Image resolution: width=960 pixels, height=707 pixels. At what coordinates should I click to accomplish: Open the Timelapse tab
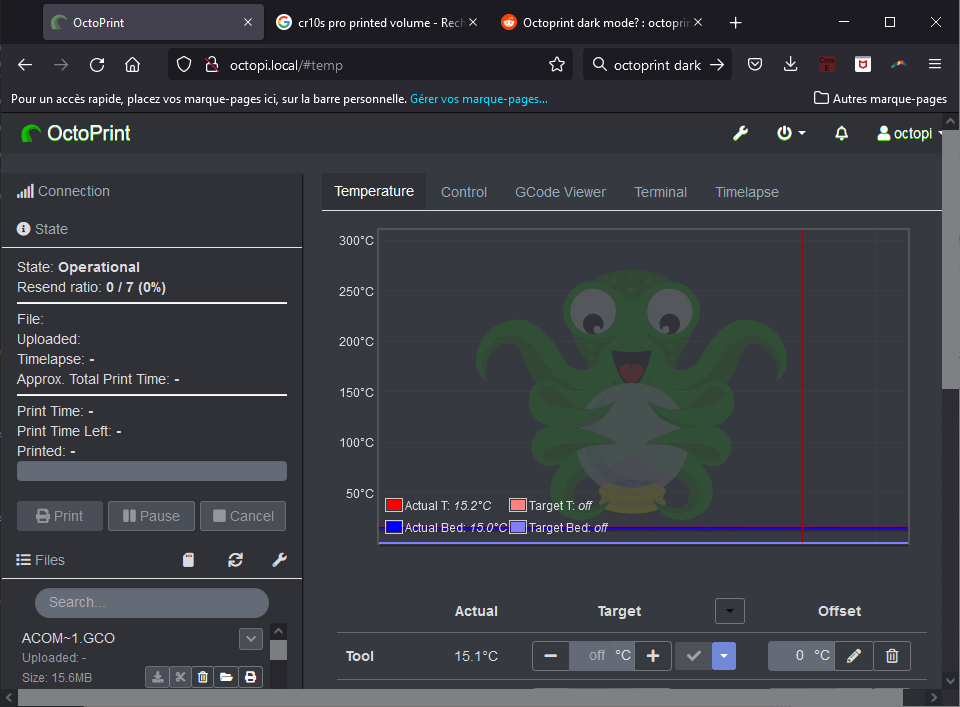point(747,192)
